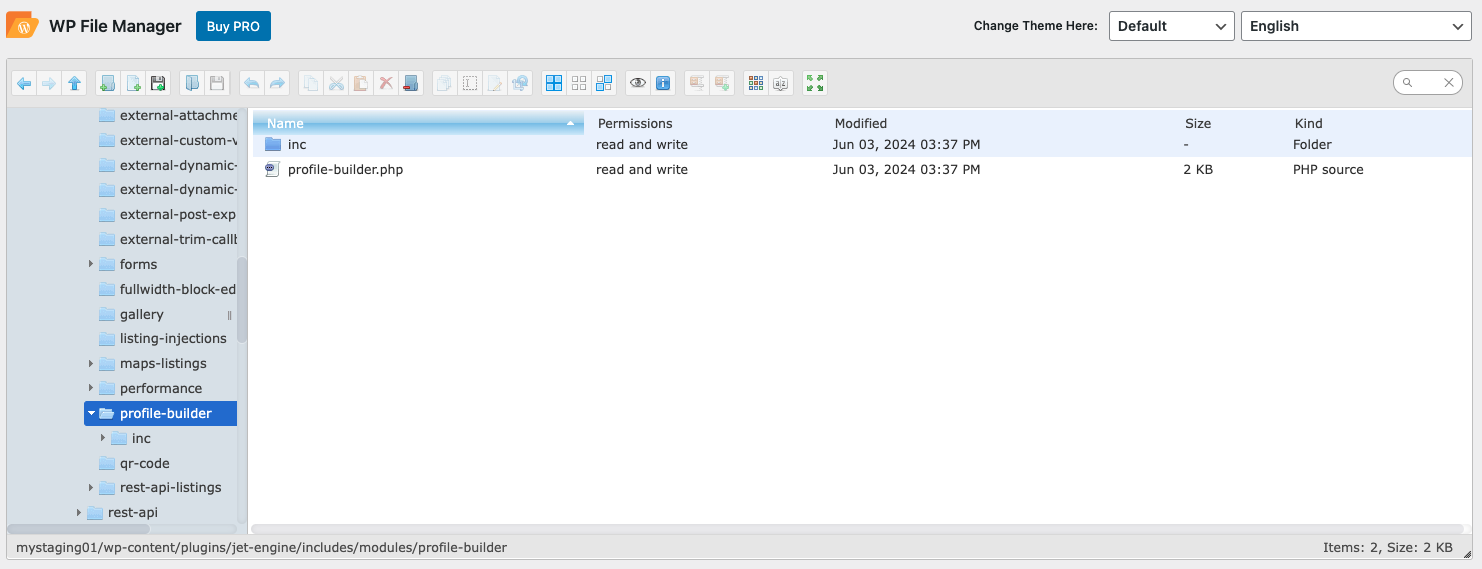Click the Redo toolbar icon
The width and height of the screenshot is (1482, 569).
[277, 84]
